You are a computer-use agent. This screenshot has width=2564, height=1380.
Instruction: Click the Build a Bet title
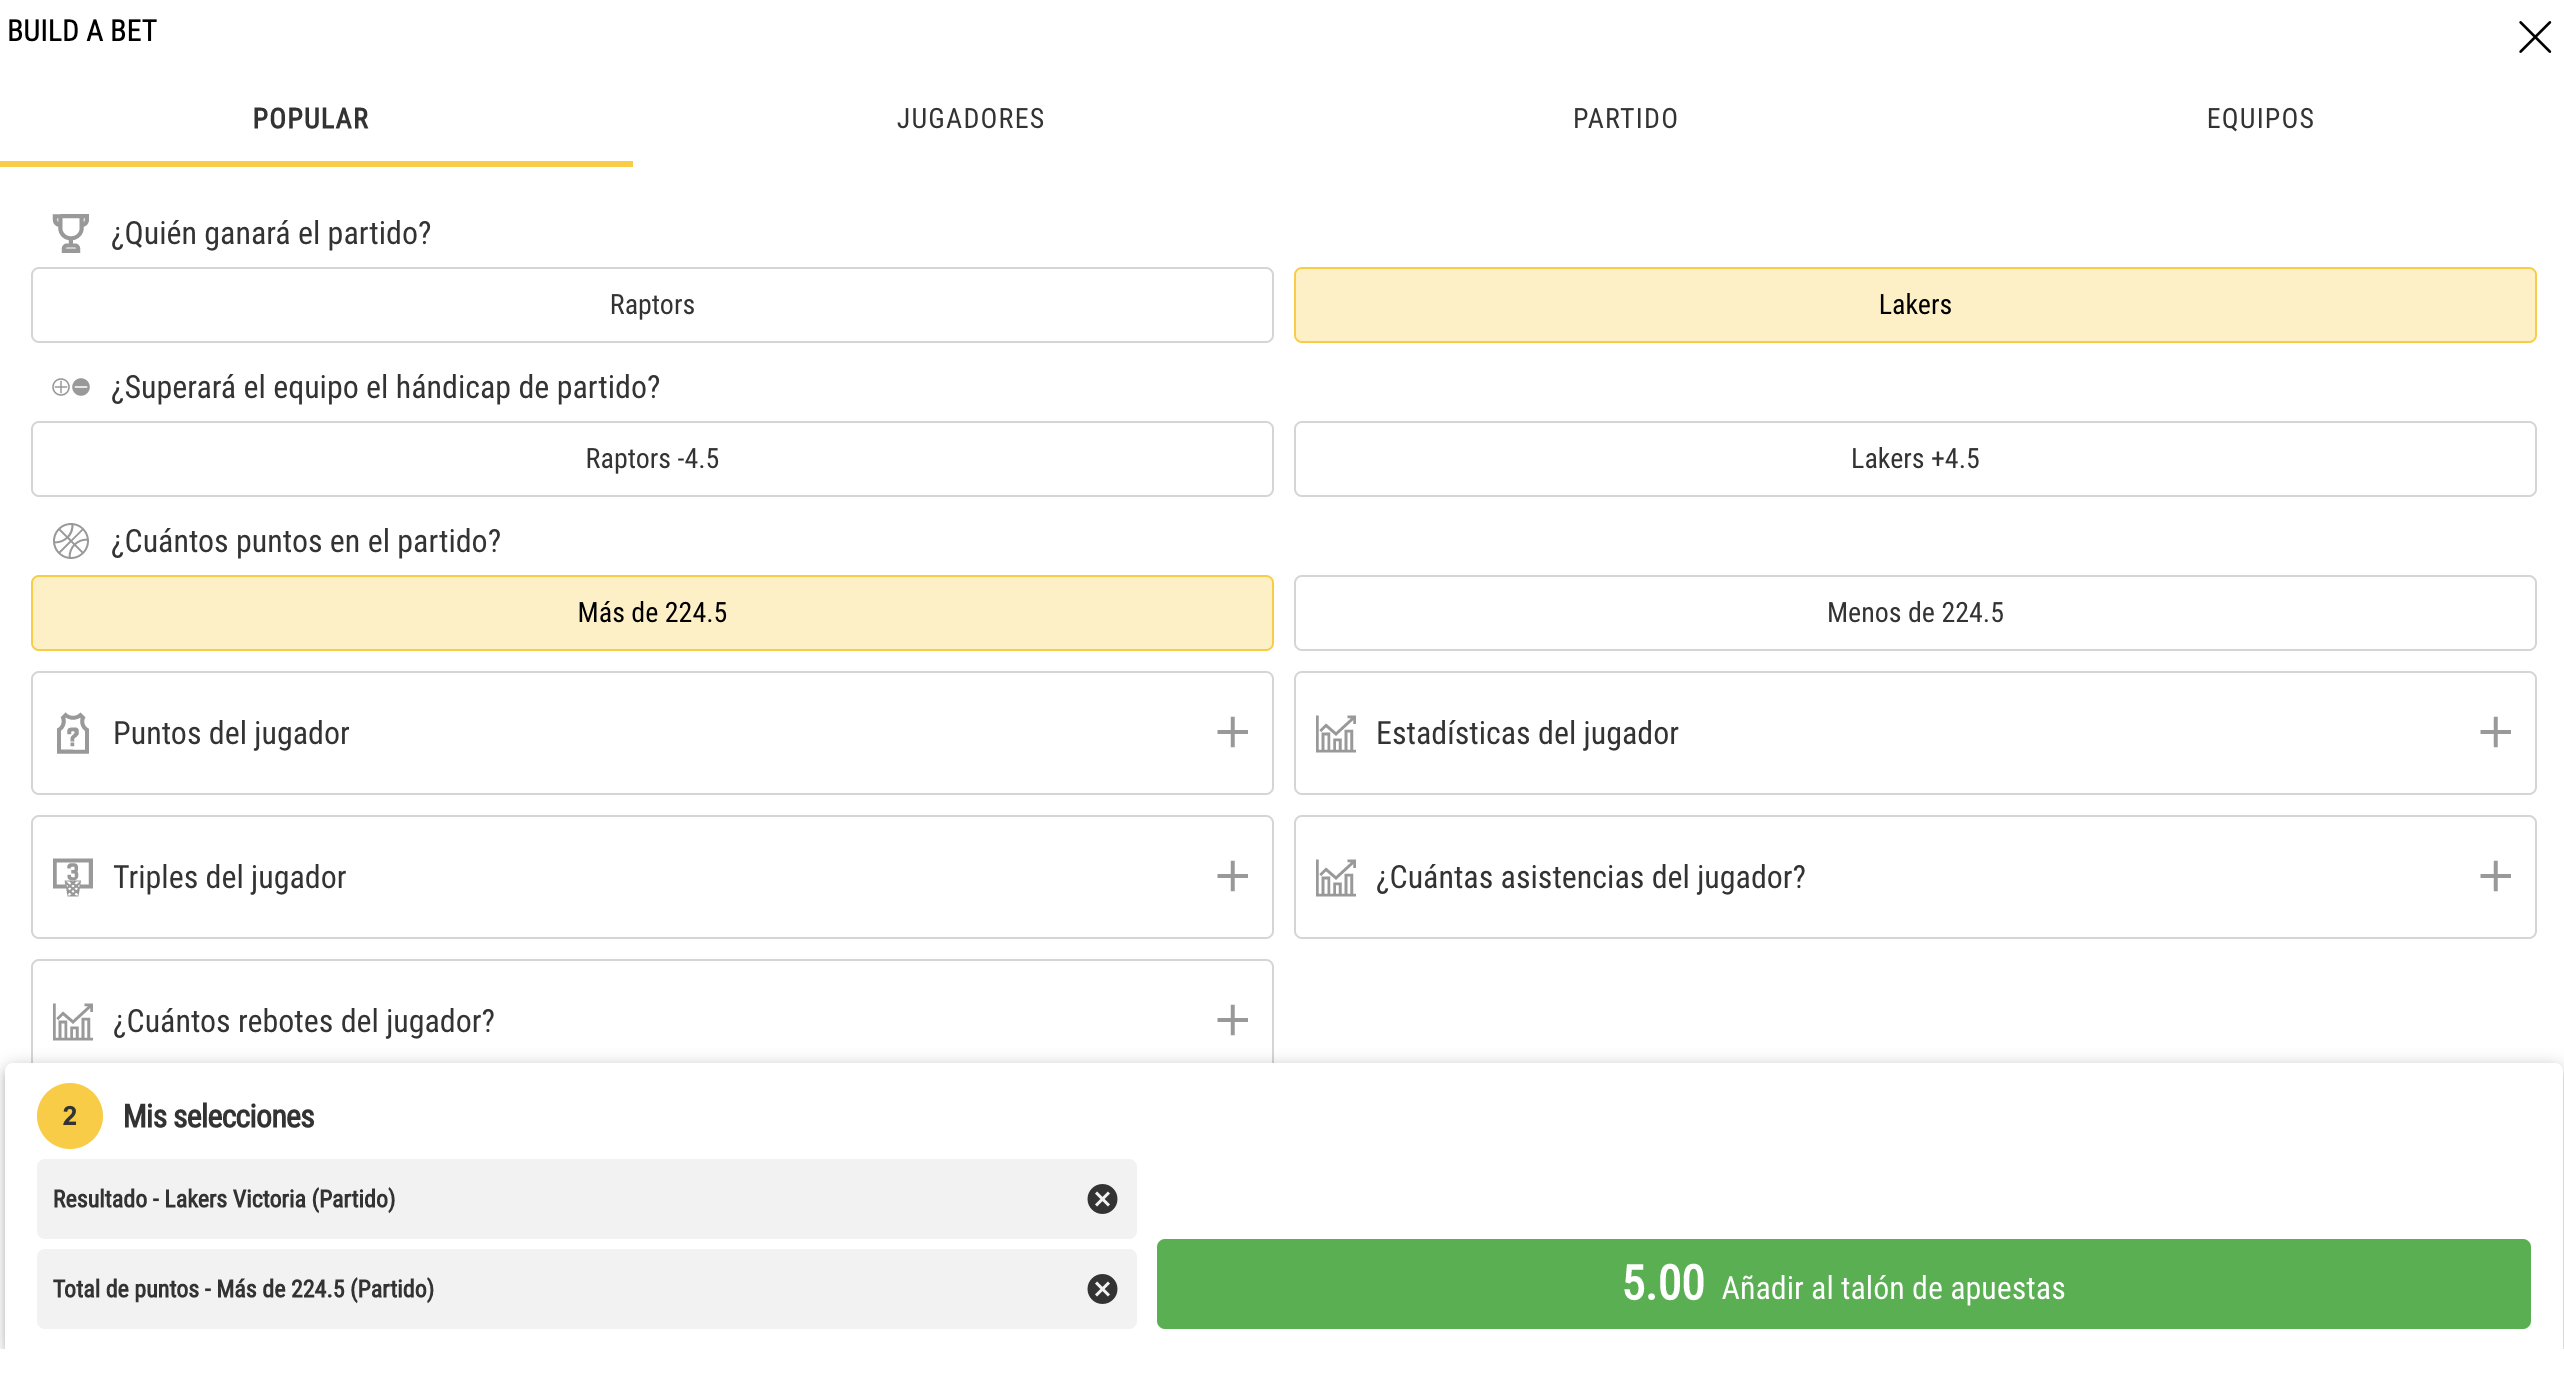point(82,31)
